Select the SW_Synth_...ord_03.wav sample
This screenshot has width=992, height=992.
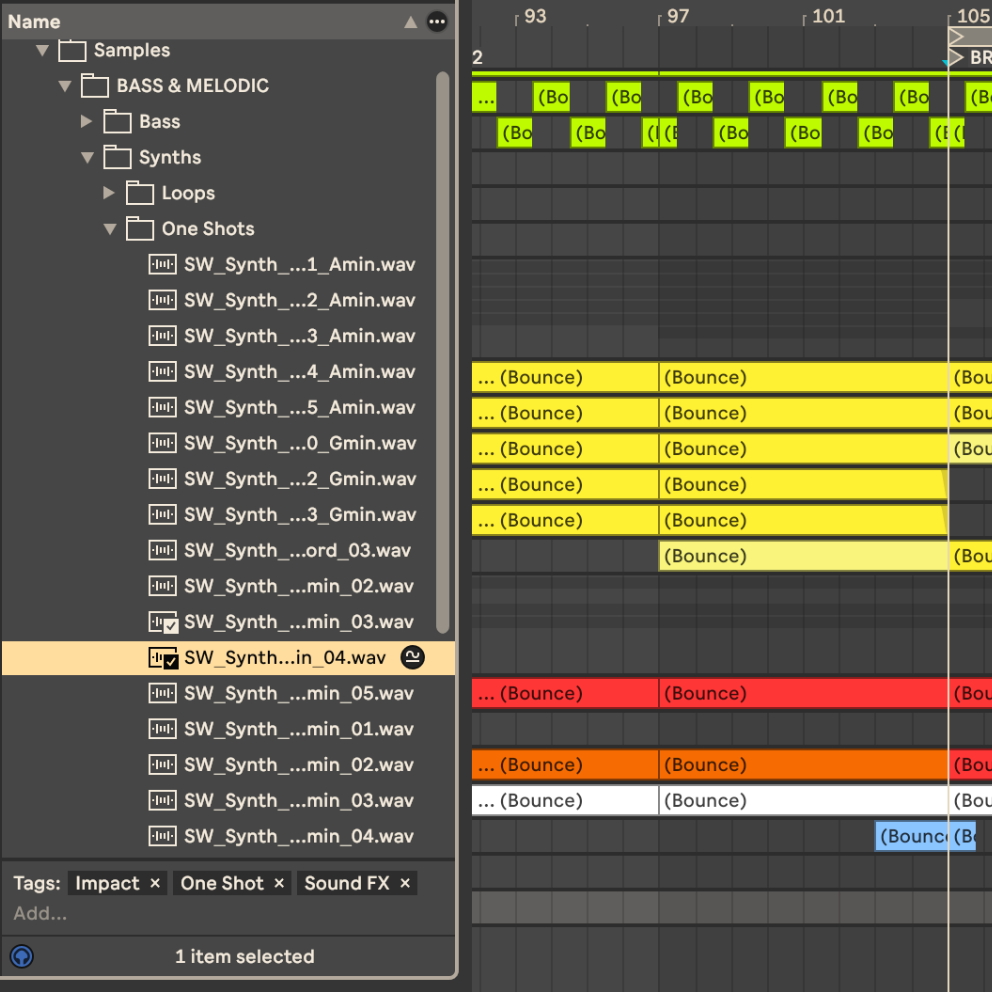click(297, 550)
